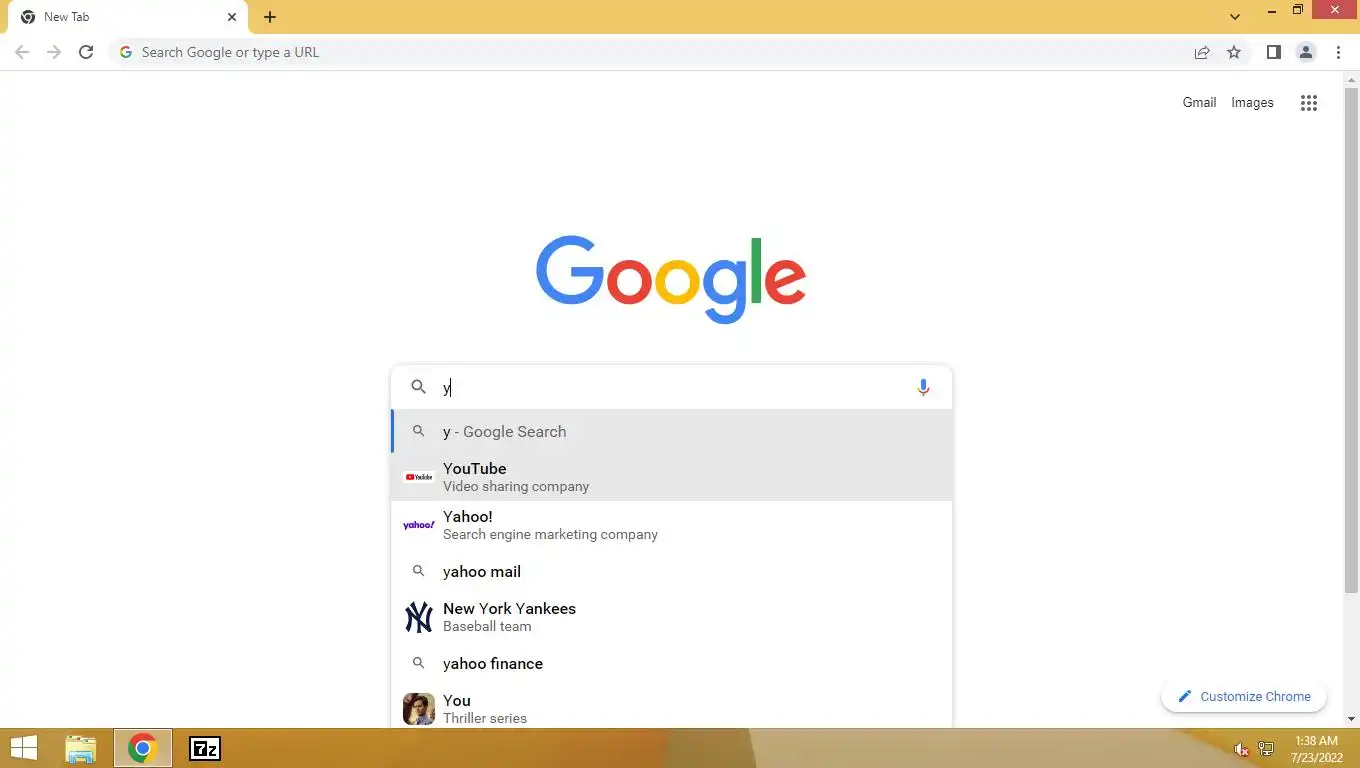This screenshot has height=768, width=1360.
Task: Click the magnifier icon in the search box
Action: [x=419, y=387]
